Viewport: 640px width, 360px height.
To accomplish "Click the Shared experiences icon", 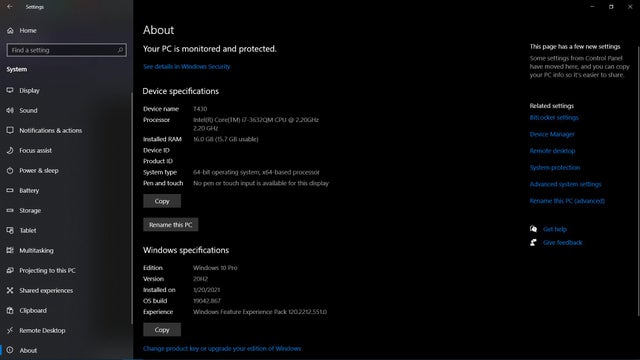I will click(10, 290).
